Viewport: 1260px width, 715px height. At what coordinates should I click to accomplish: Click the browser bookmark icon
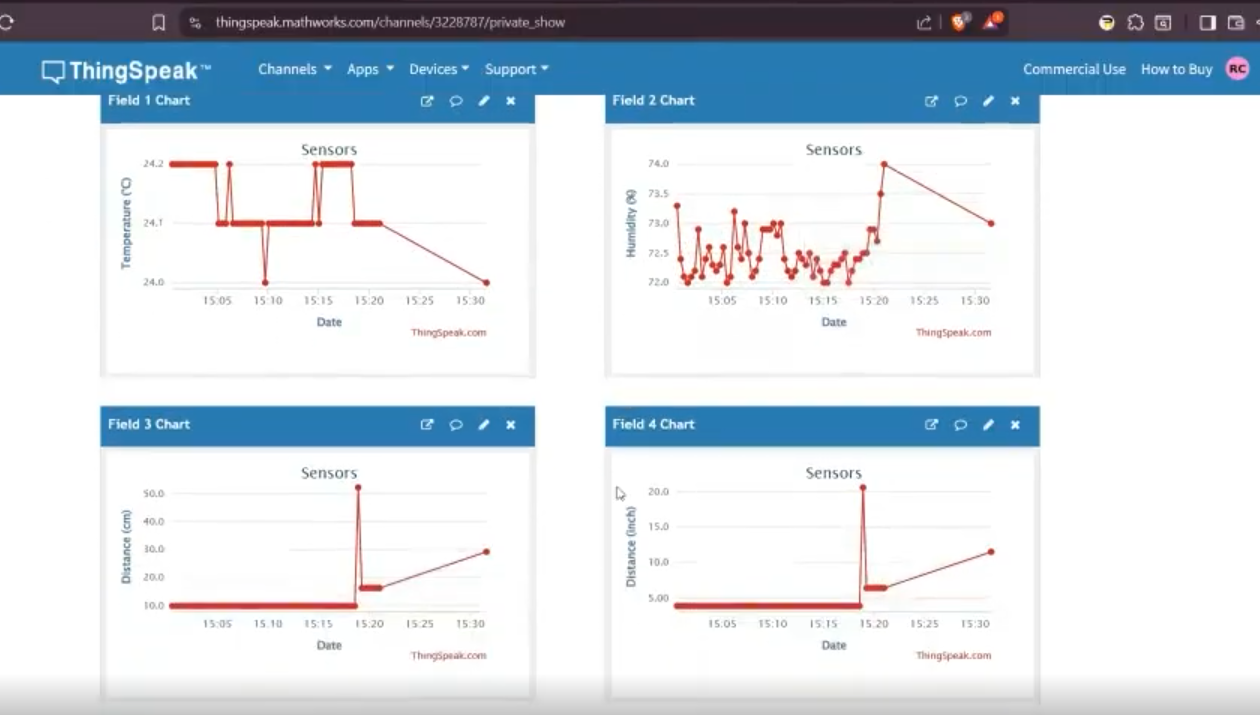tap(158, 22)
